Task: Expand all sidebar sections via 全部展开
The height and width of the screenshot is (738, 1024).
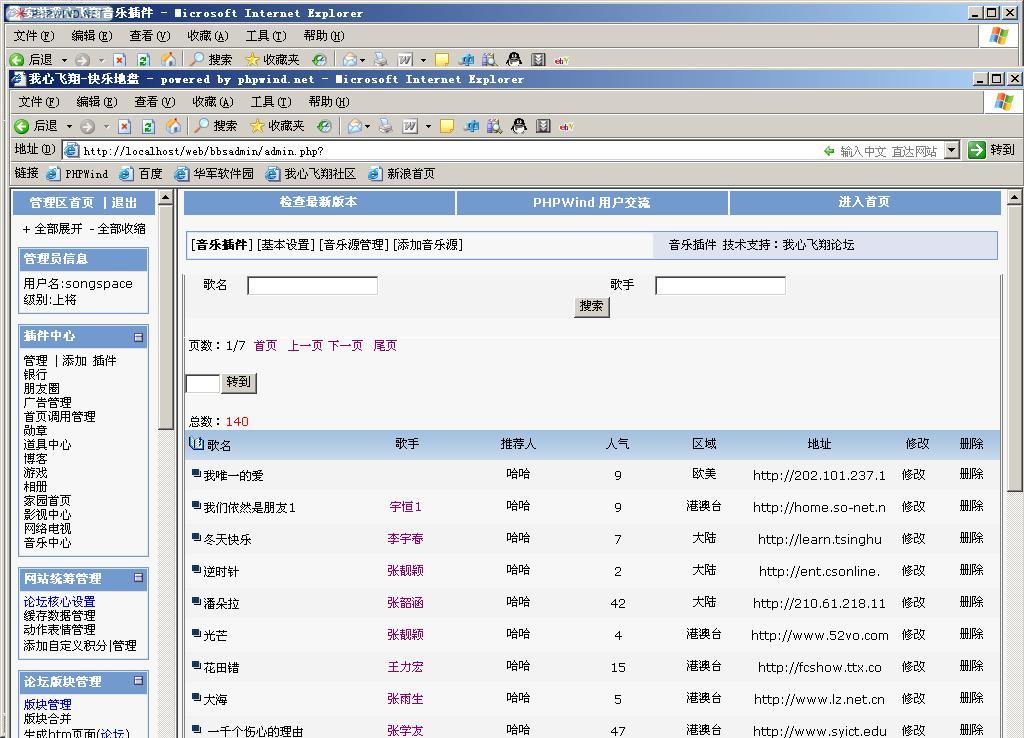Action: [53, 229]
